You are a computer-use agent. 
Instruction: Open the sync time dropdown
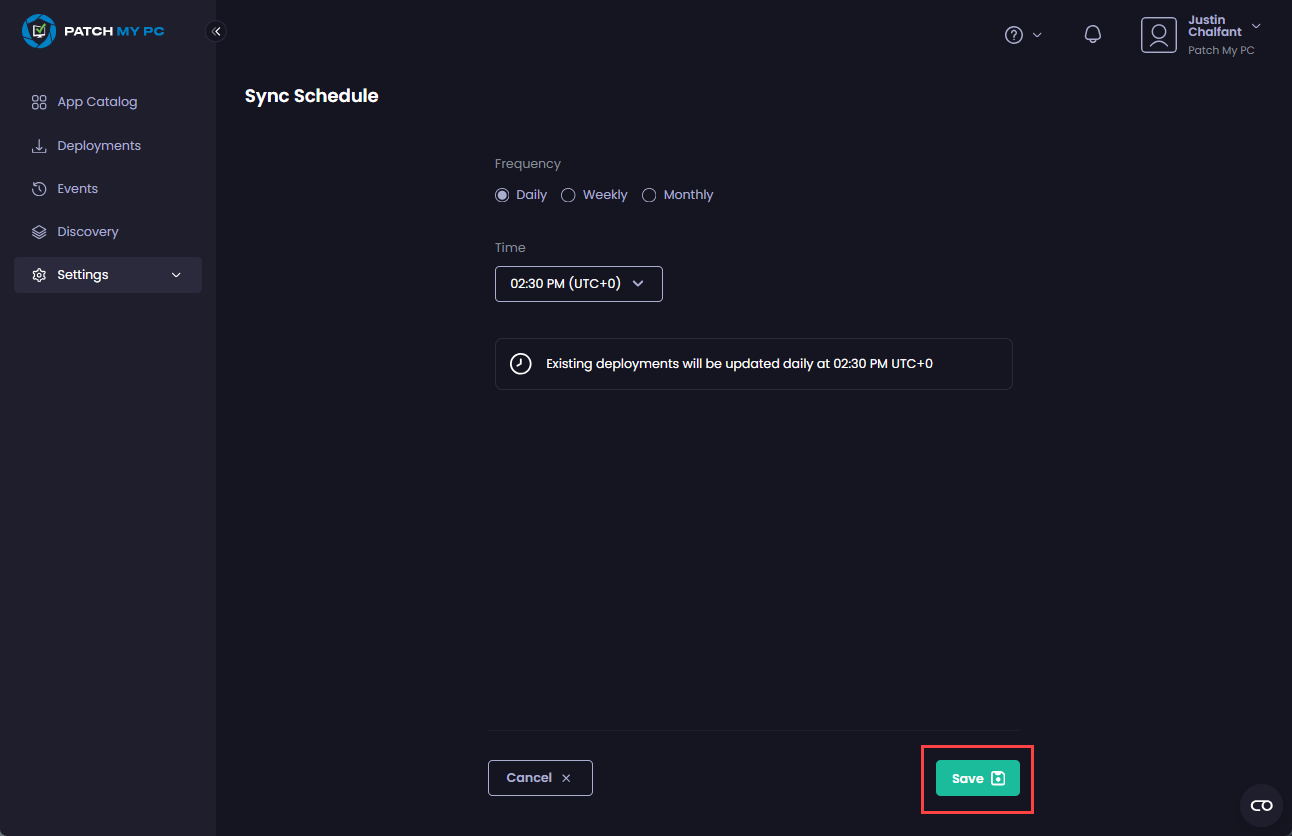pyautogui.click(x=578, y=283)
